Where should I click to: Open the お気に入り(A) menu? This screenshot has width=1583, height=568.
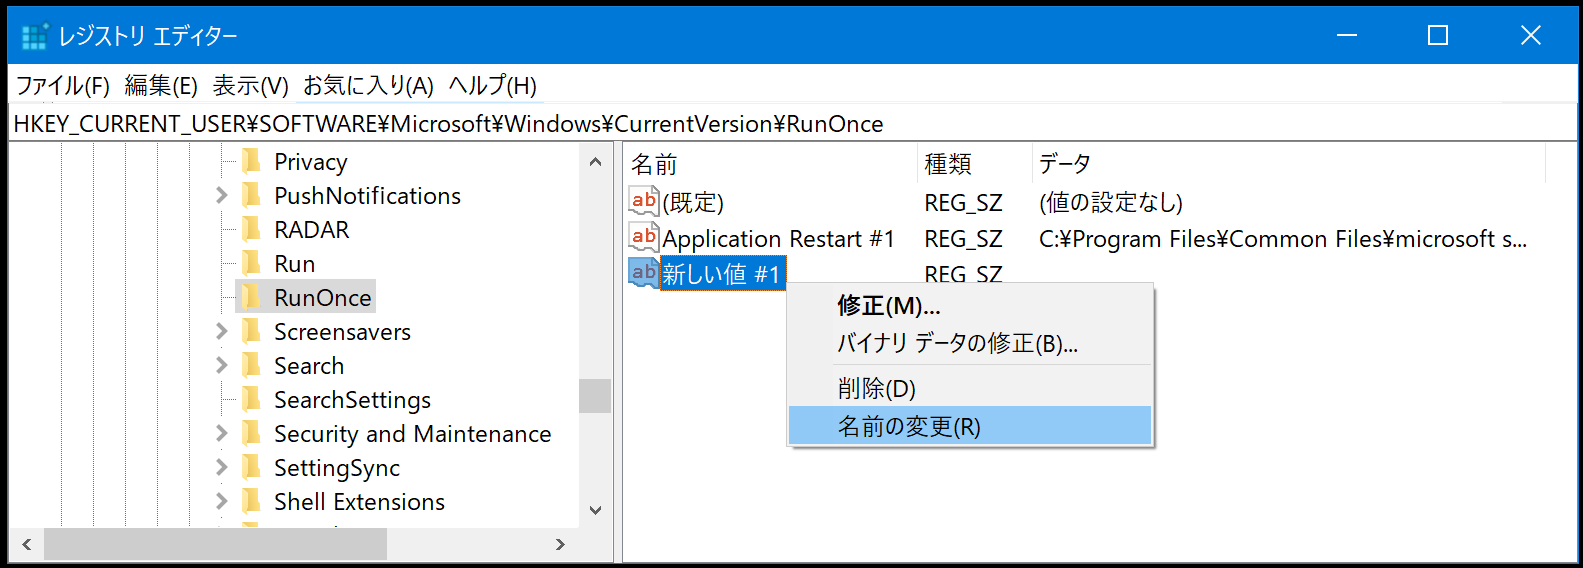click(369, 86)
